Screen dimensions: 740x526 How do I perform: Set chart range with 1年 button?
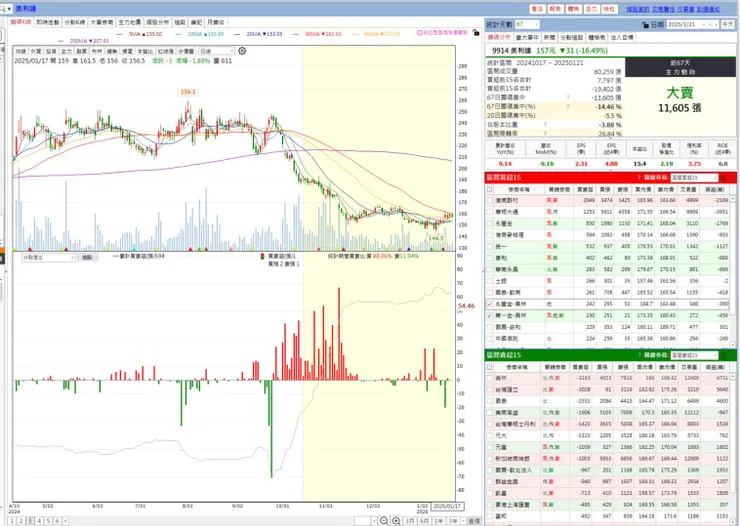pyautogui.click(x=439, y=521)
